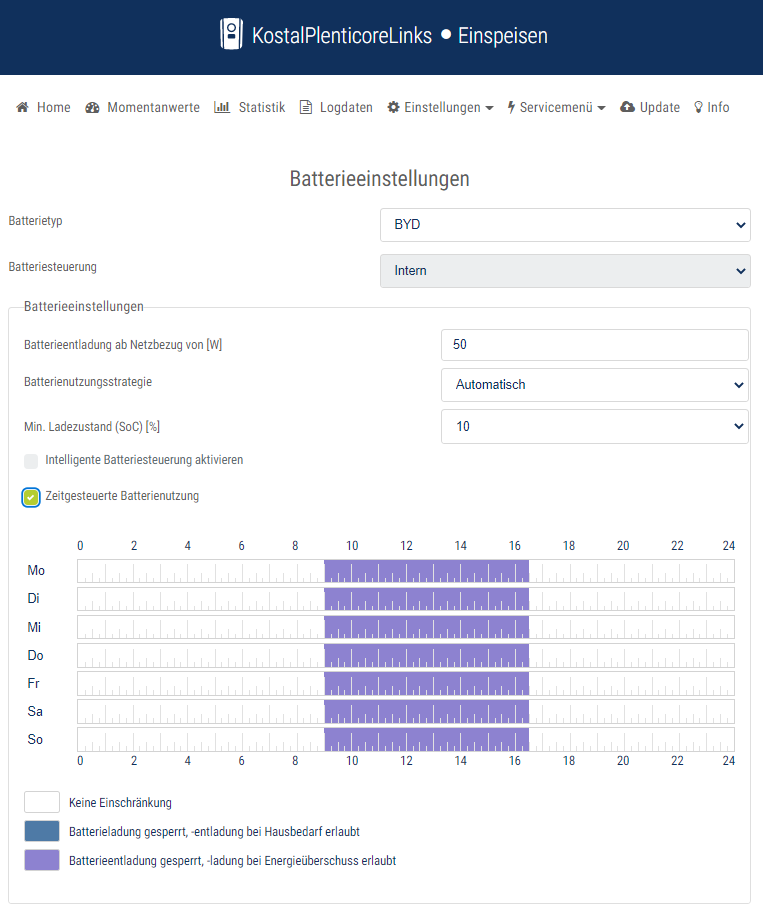
Task: Open the Batterienutzungsstrategie dropdown
Action: [x=594, y=385]
